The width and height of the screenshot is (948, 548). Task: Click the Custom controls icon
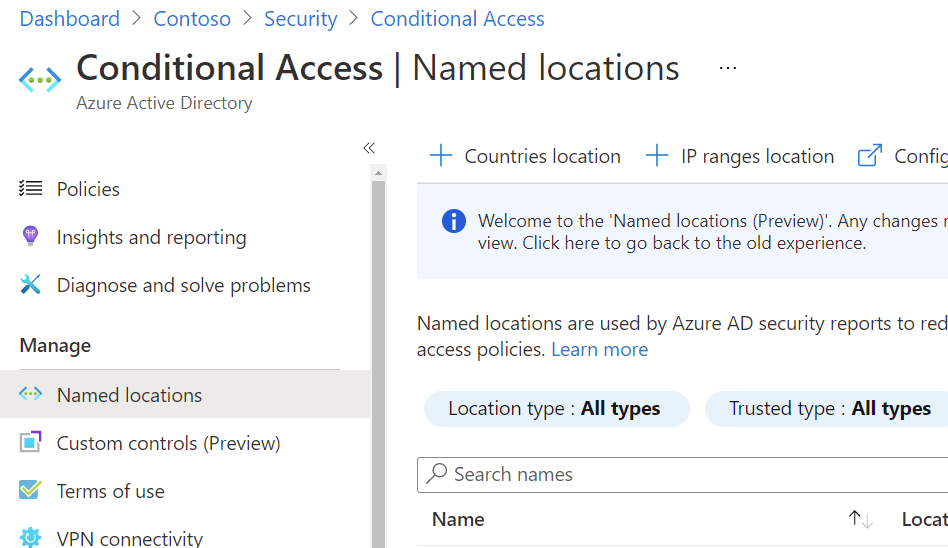pyautogui.click(x=30, y=442)
